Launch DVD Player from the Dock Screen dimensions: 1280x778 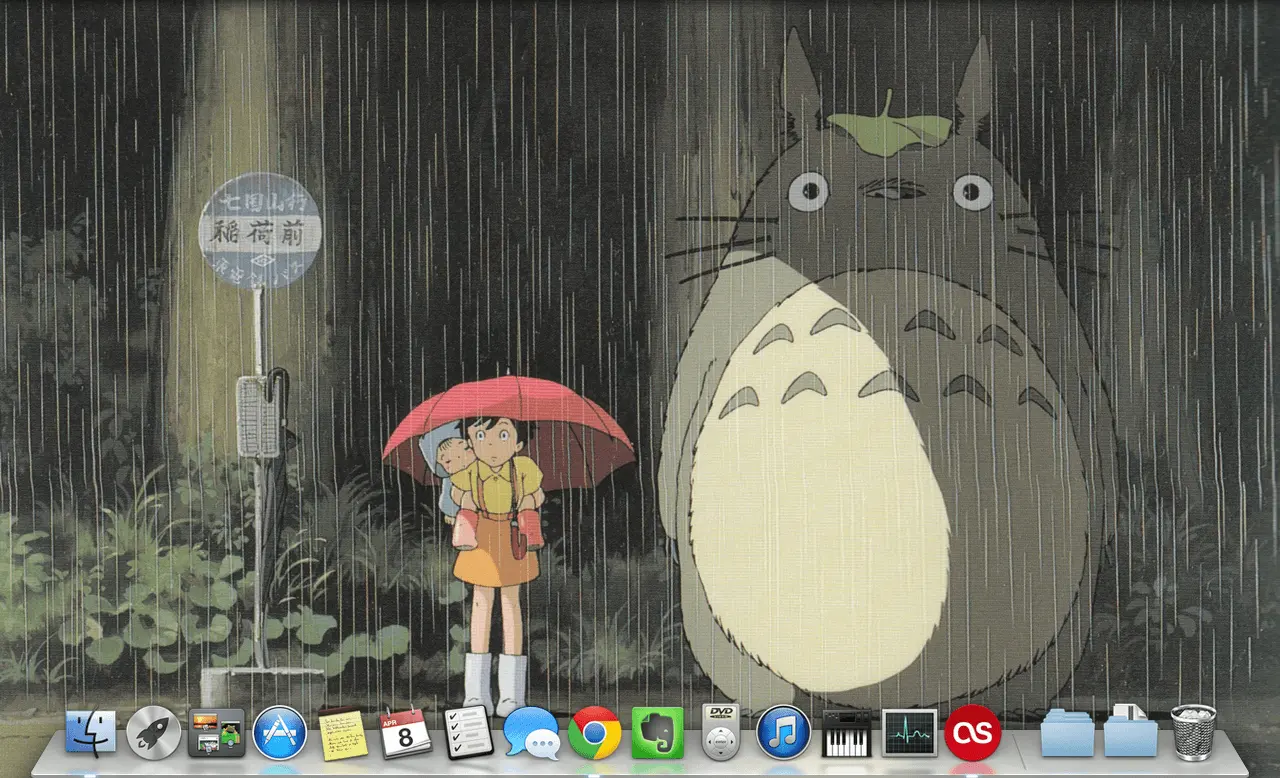(720, 732)
